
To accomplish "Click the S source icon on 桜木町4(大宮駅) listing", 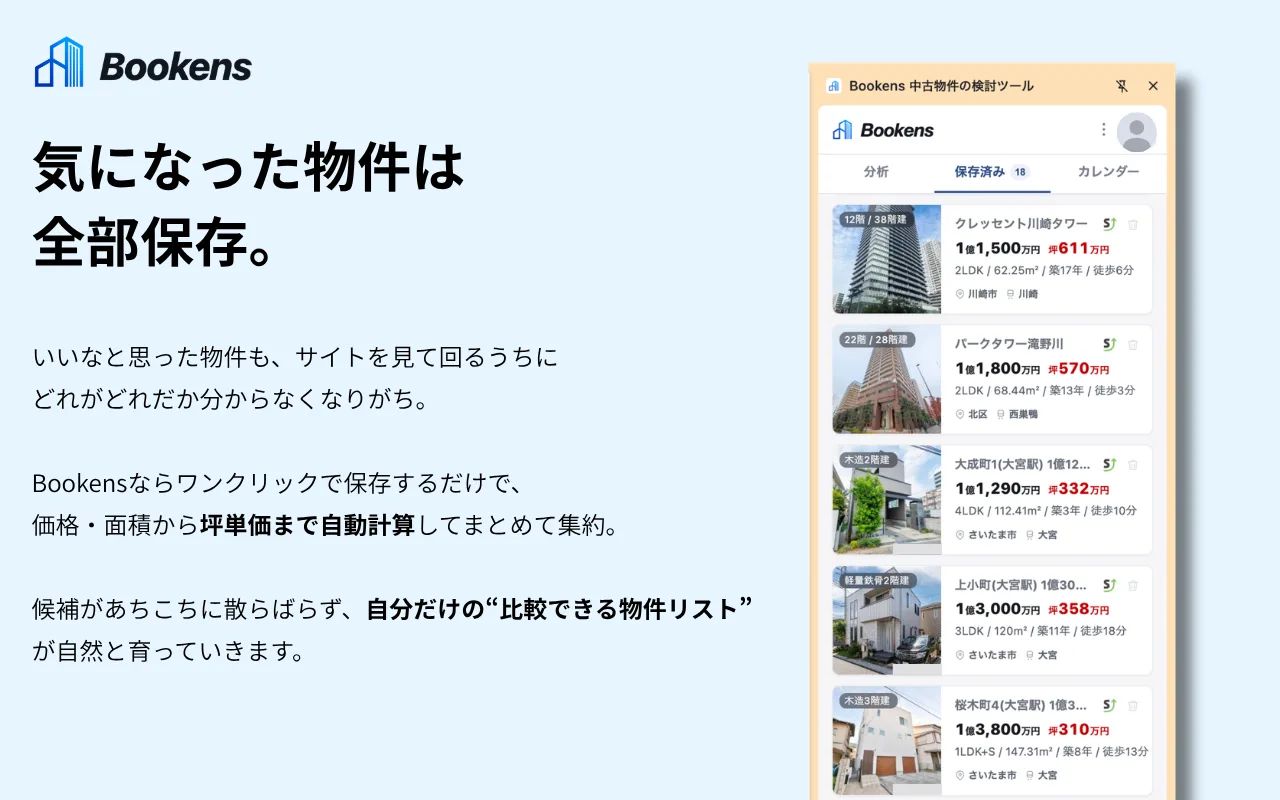I will [x=1109, y=705].
